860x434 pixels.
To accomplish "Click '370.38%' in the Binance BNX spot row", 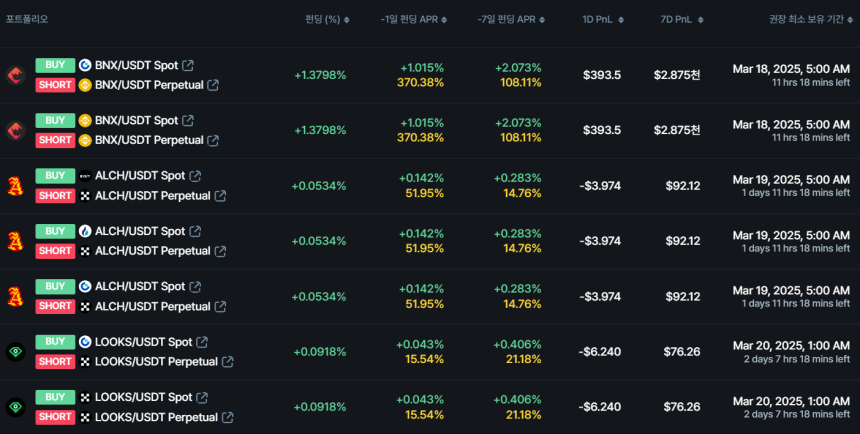I will coord(420,138).
